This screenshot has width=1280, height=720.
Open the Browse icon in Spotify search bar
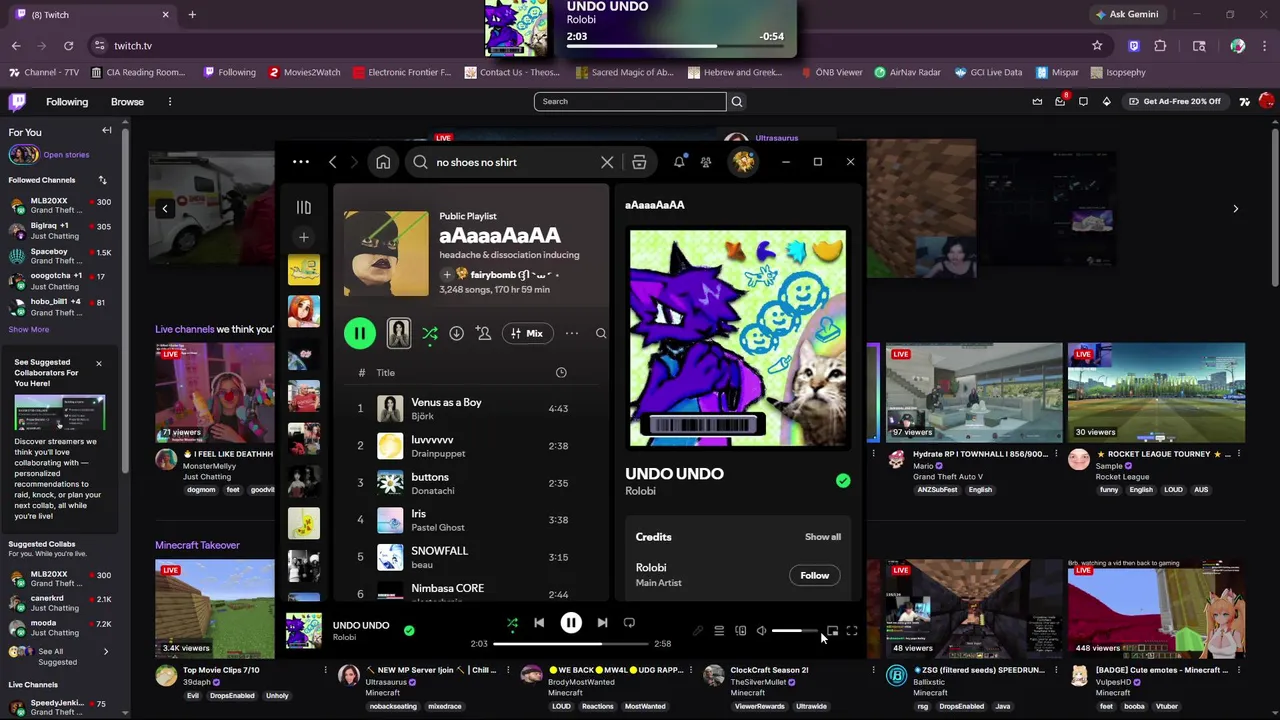point(639,162)
